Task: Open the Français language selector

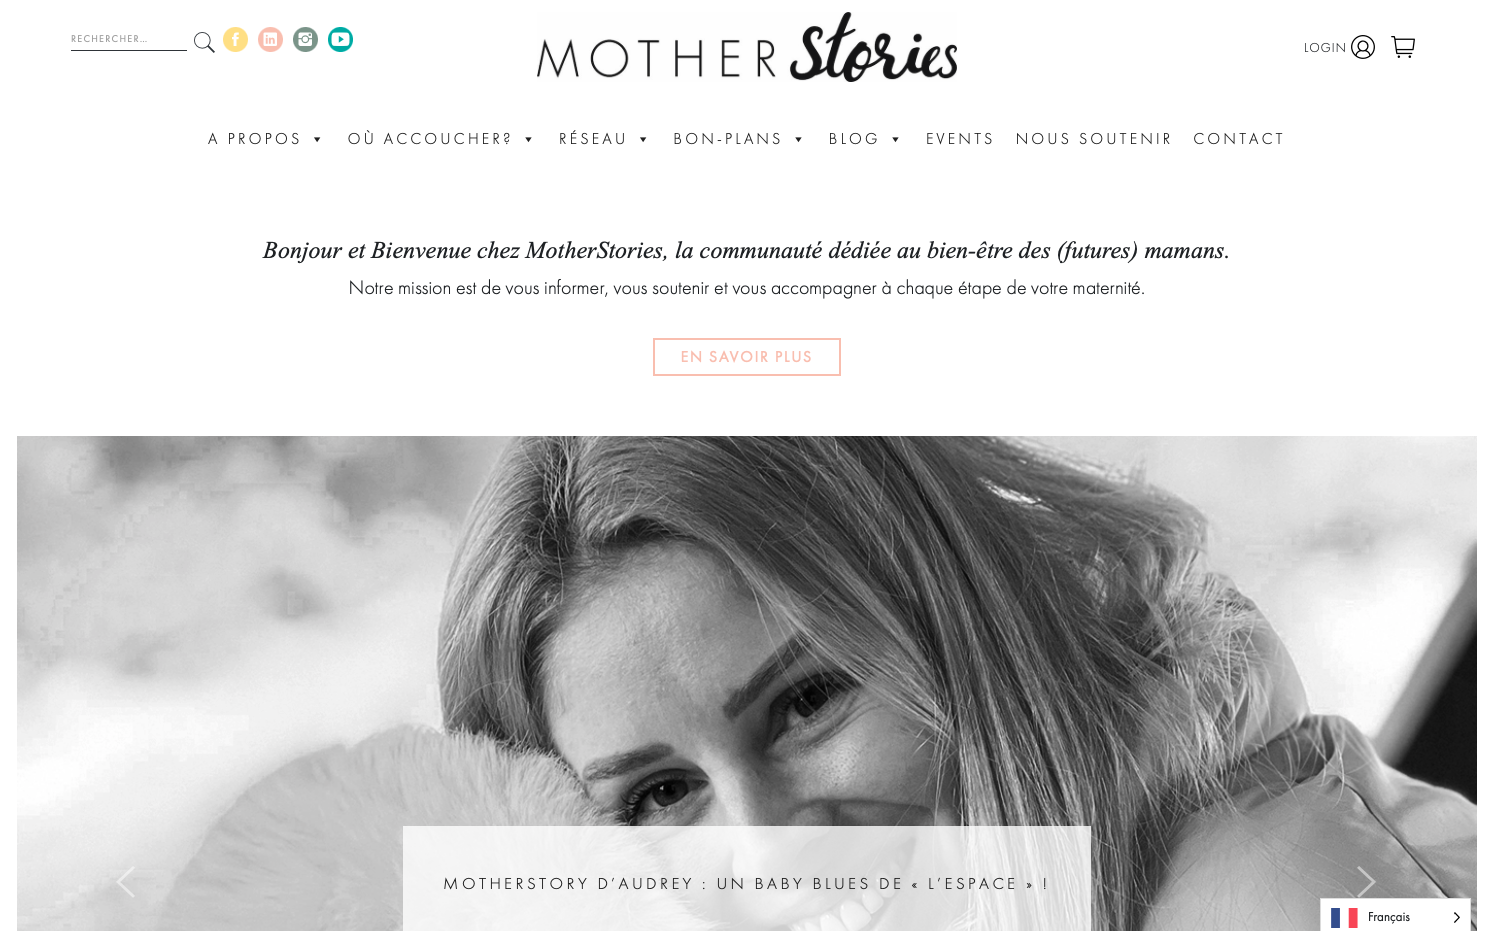Action: coord(1395,917)
